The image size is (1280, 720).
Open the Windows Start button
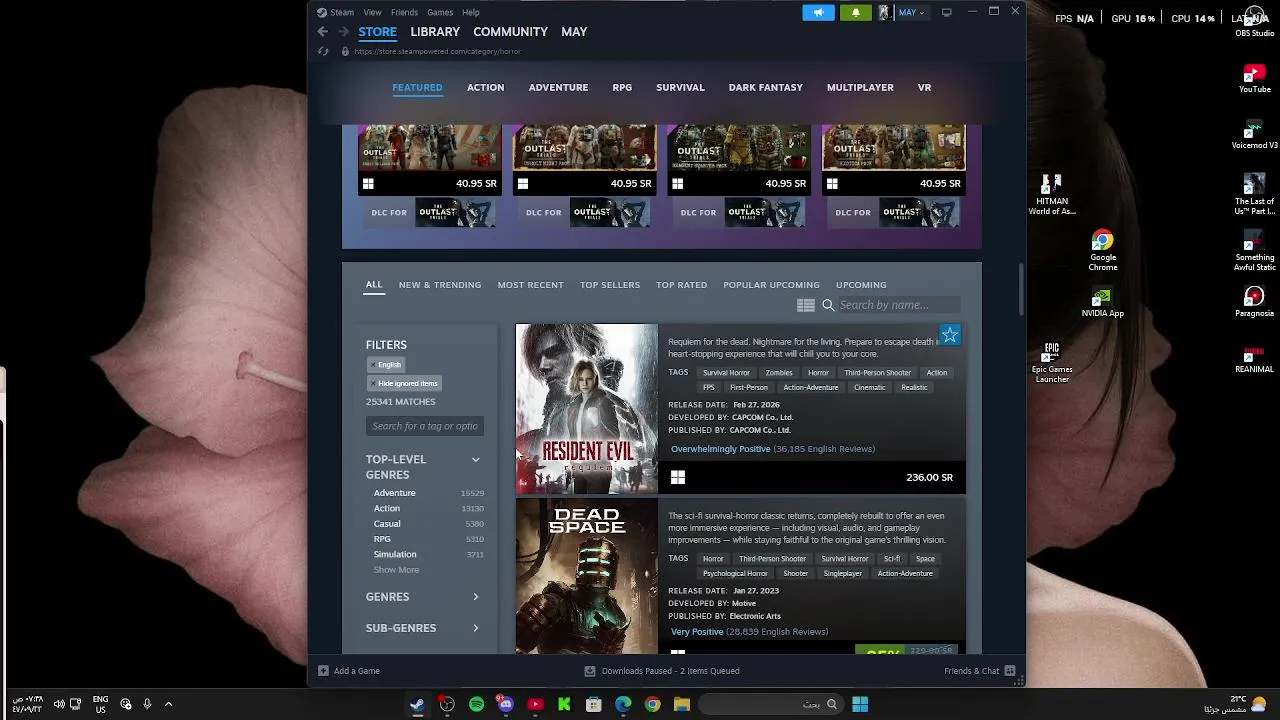point(860,704)
